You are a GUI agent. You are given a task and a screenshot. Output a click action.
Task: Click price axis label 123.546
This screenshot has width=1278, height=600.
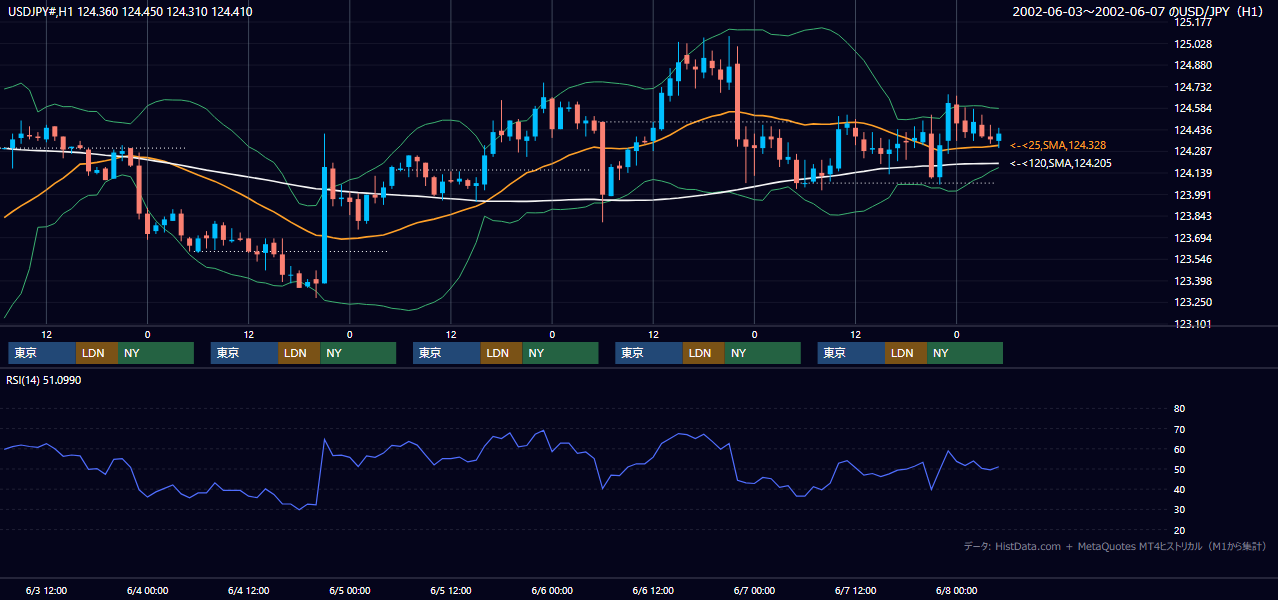(1193, 259)
